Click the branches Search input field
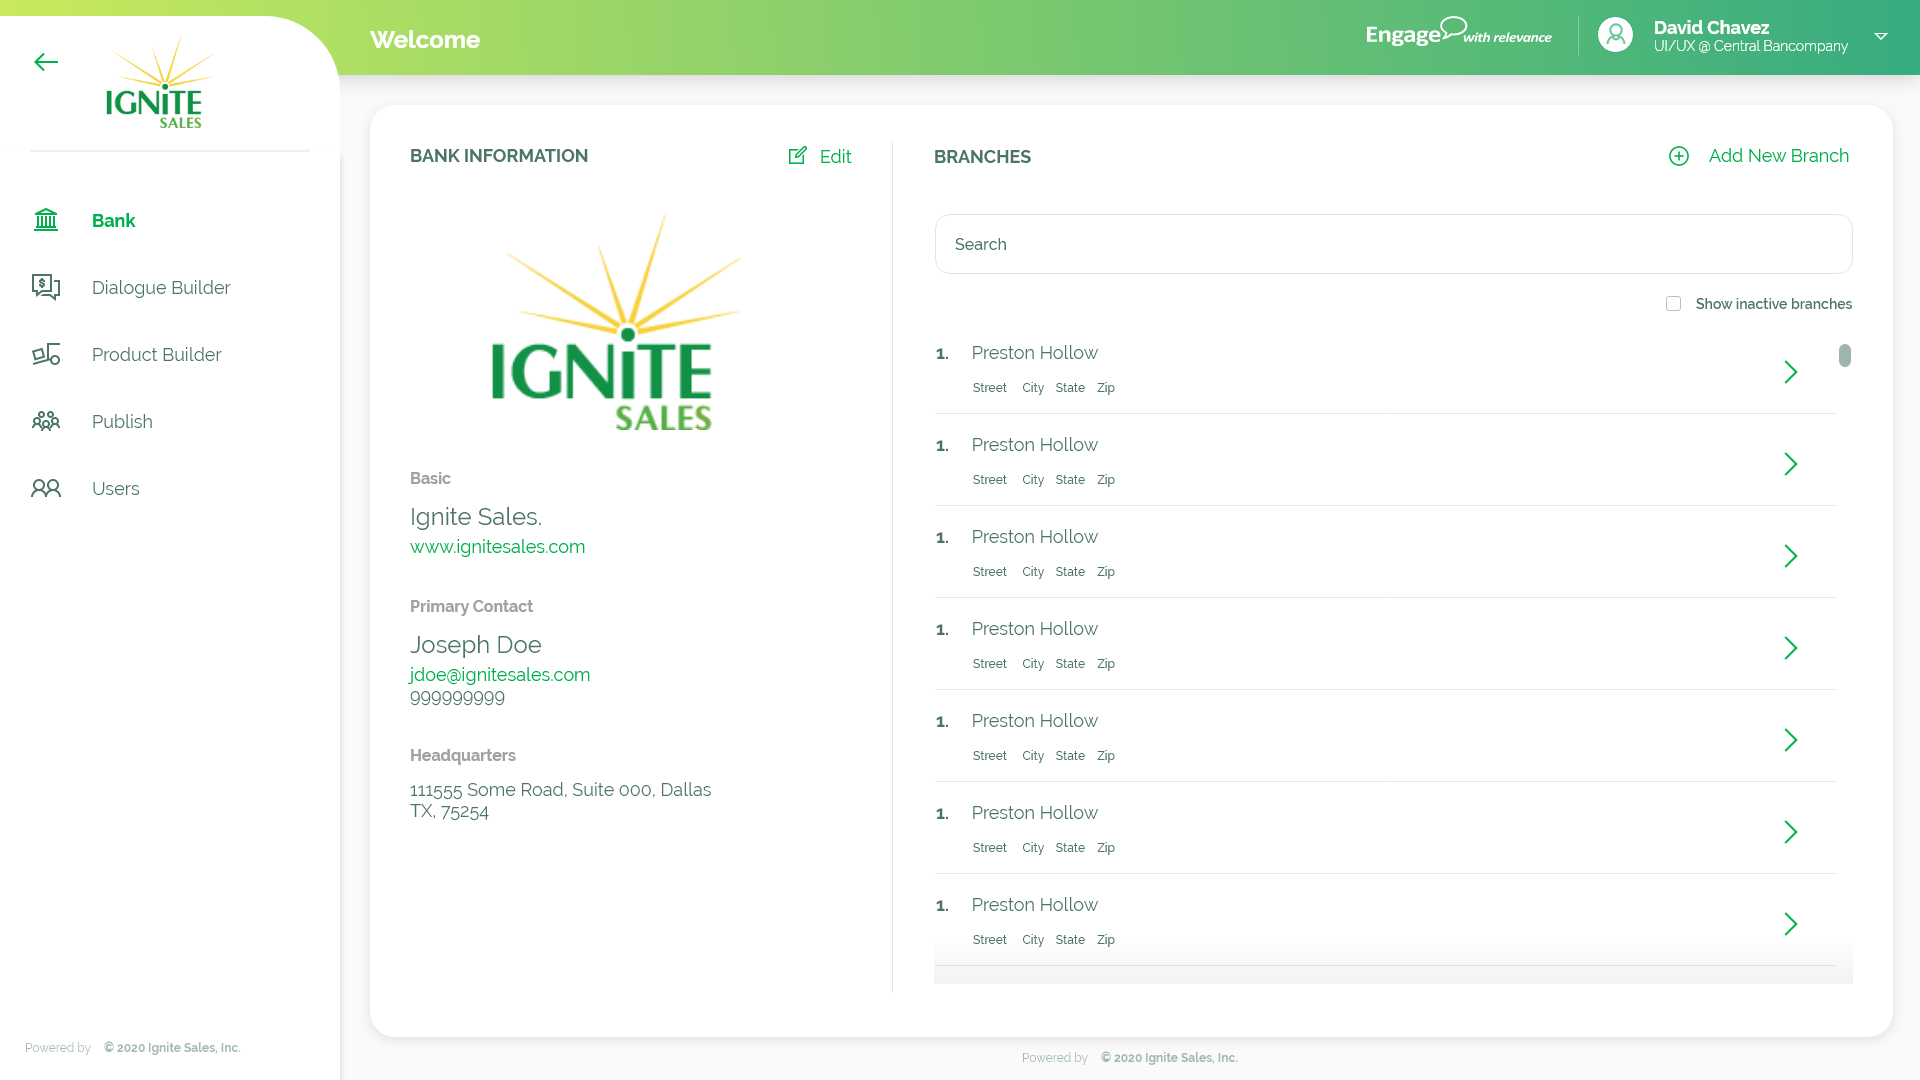This screenshot has height=1080, width=1920. 1393,244
